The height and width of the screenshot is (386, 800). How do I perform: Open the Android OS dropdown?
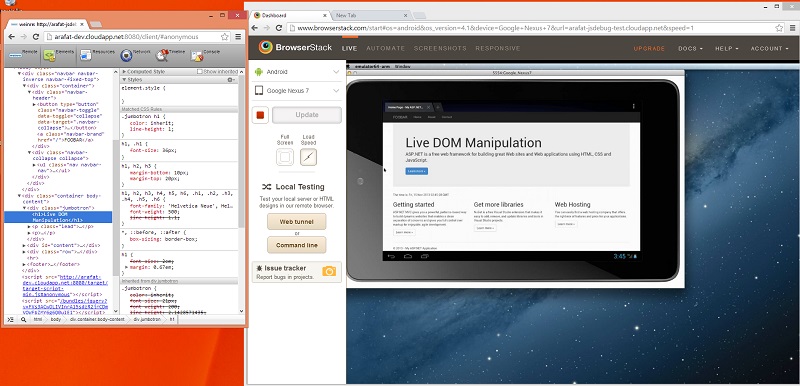click(x=296, y=72)
